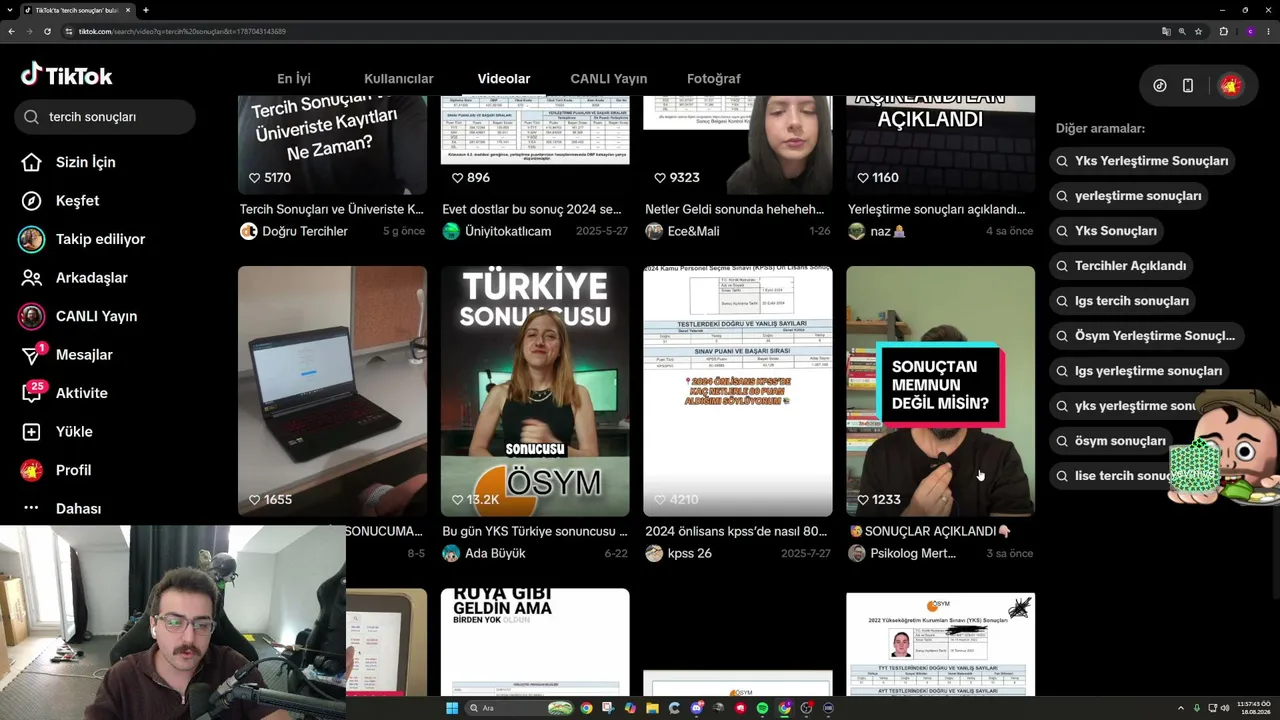This screenshot has width=1280, height=720.
Task: Visit the Ece&Mali profile
Action: (x=682, y=231)
